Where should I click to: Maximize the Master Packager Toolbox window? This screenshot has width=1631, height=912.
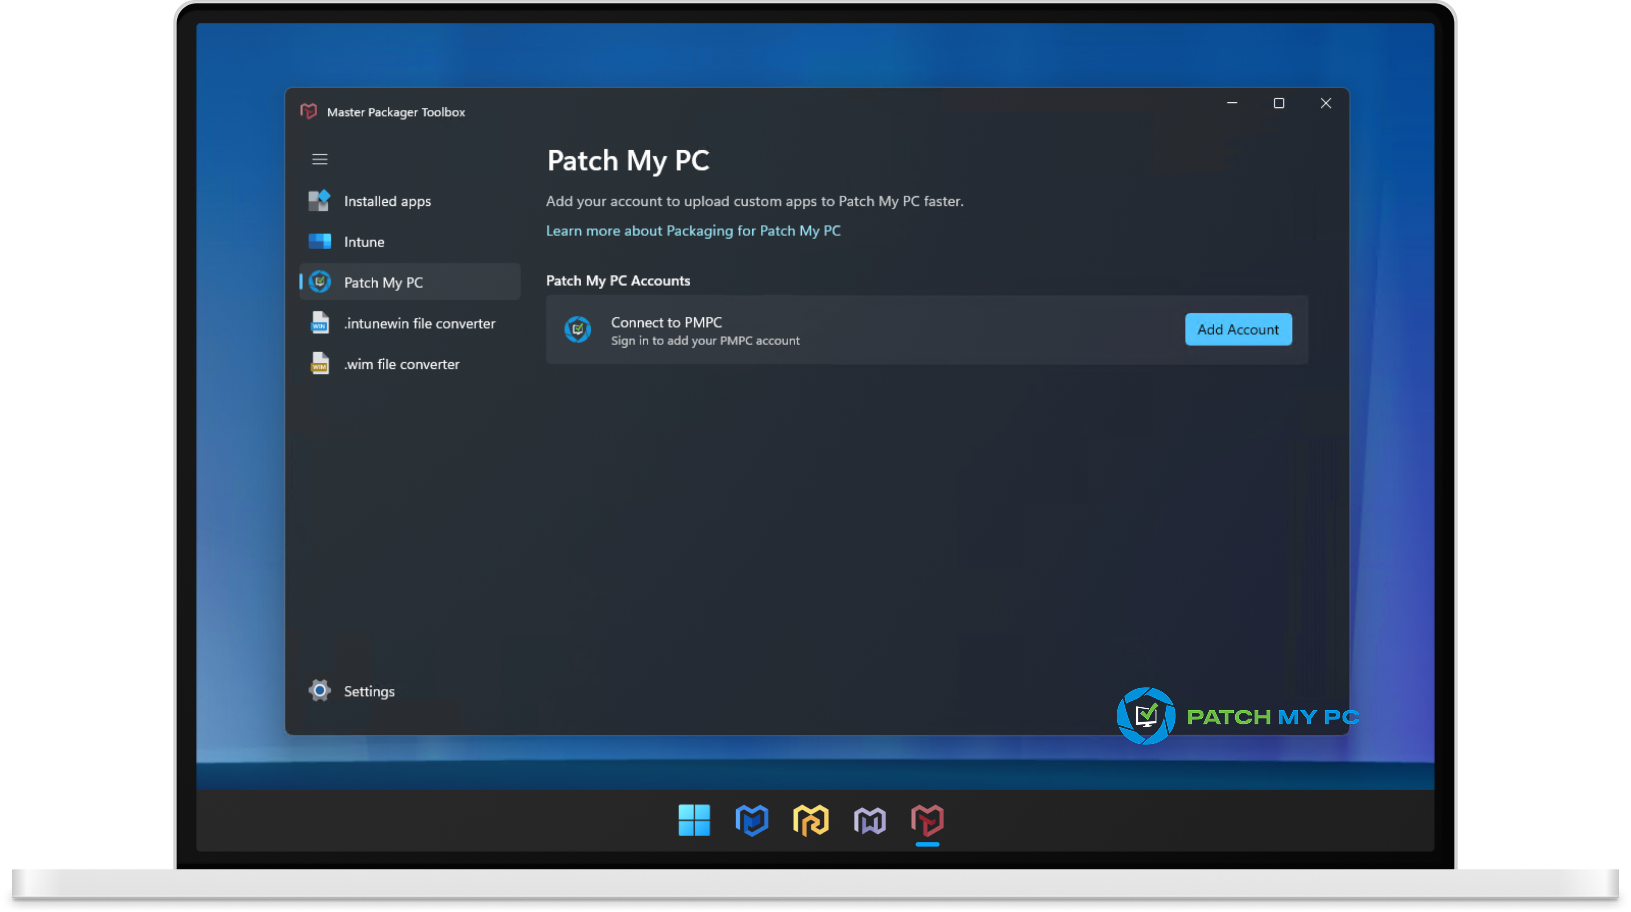1279,103
